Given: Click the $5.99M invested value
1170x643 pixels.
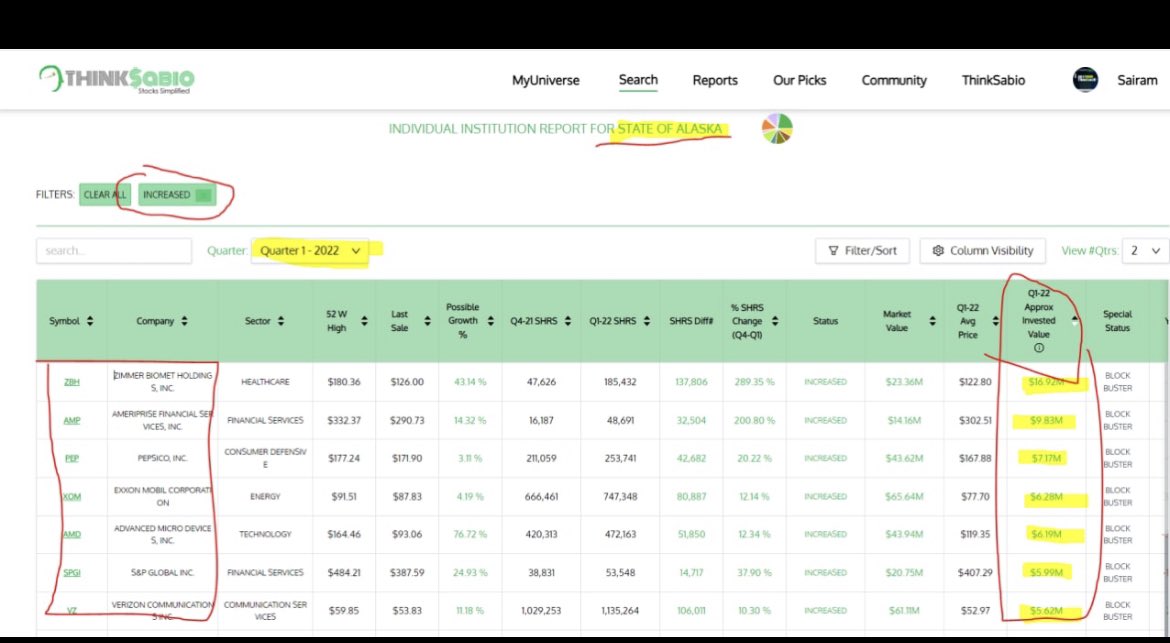Looking at the screenshot, I should [1045, 573].
